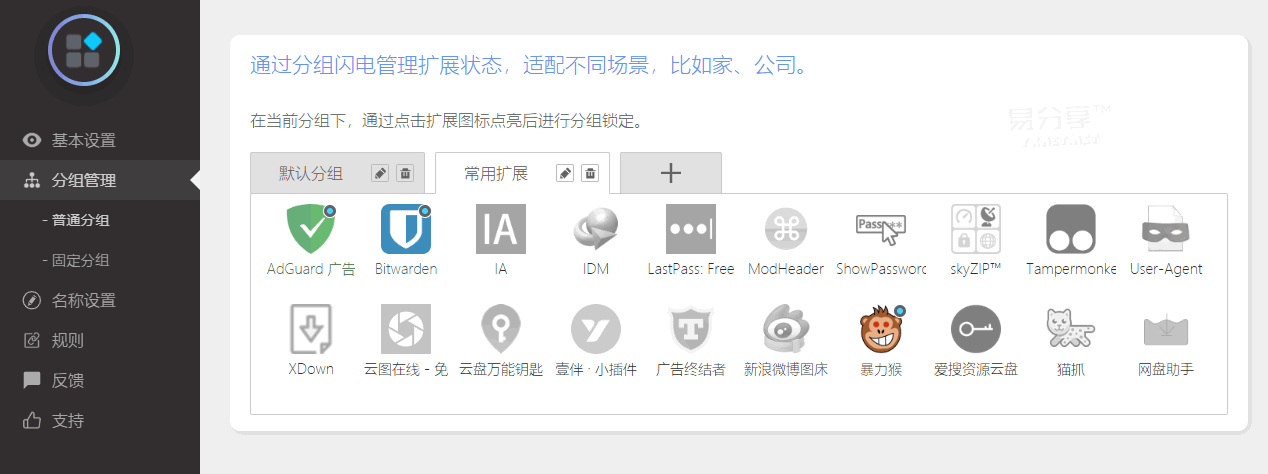
Task: Delete the 常用扩展 group
Action: click(590, 173)
